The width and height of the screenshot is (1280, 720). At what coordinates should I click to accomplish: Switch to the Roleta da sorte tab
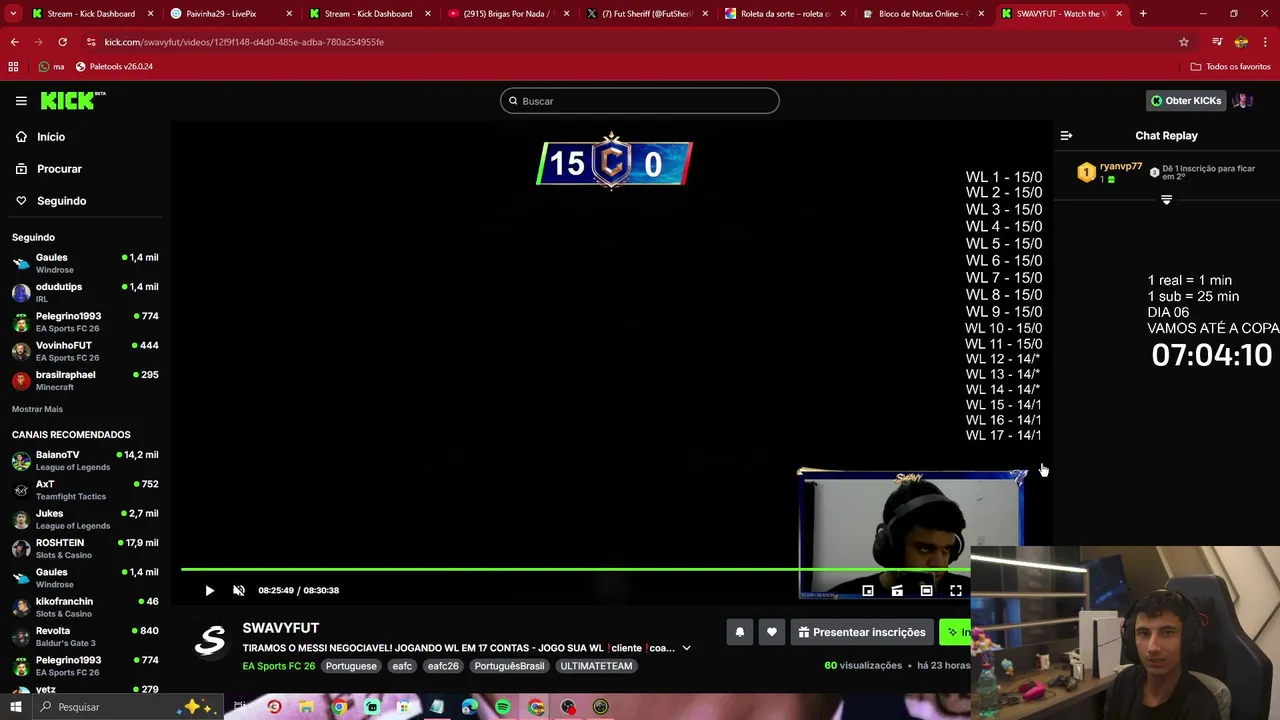785,13
